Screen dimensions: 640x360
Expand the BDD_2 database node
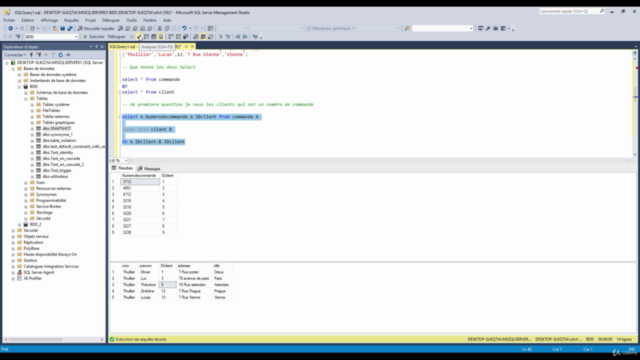[x=19, y=224]
